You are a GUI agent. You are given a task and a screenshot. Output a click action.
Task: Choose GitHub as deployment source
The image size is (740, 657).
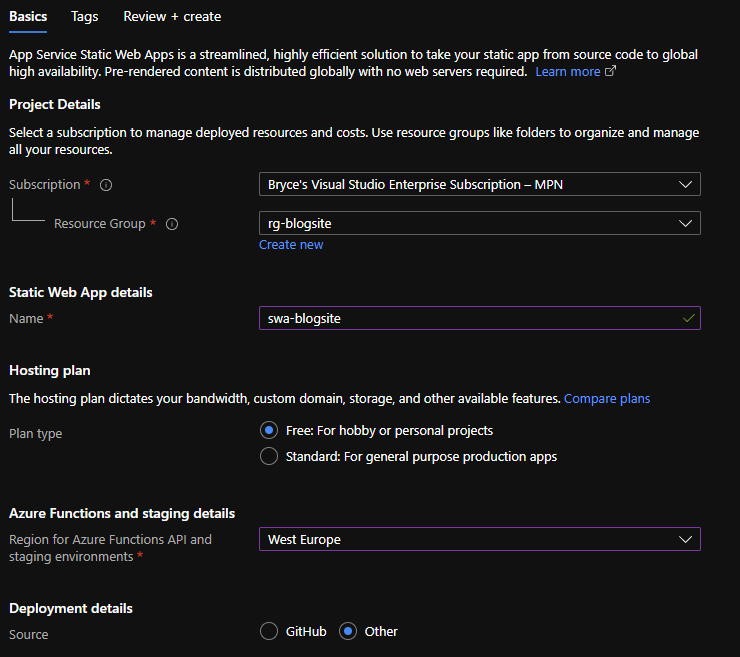point(268,631)
